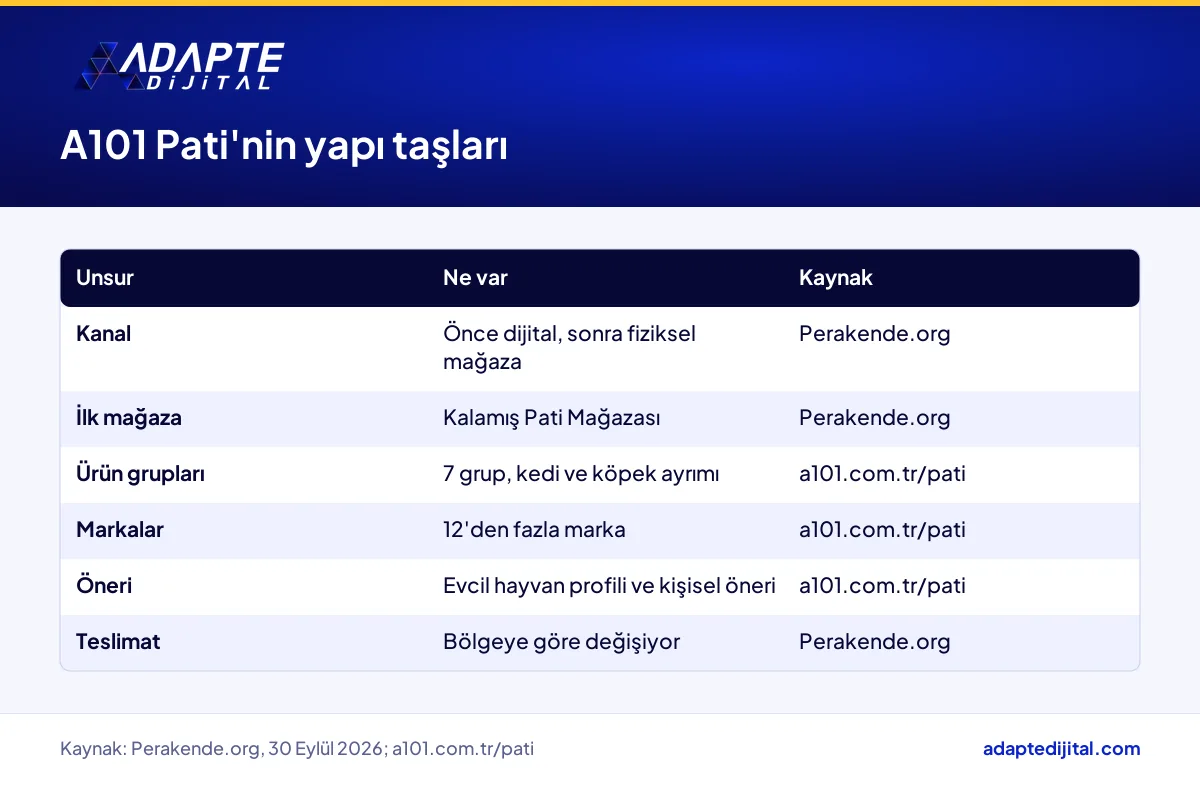Click the "Ne var" column header
This screenshot has width=1200, height=799.
[x=475, y=278]
